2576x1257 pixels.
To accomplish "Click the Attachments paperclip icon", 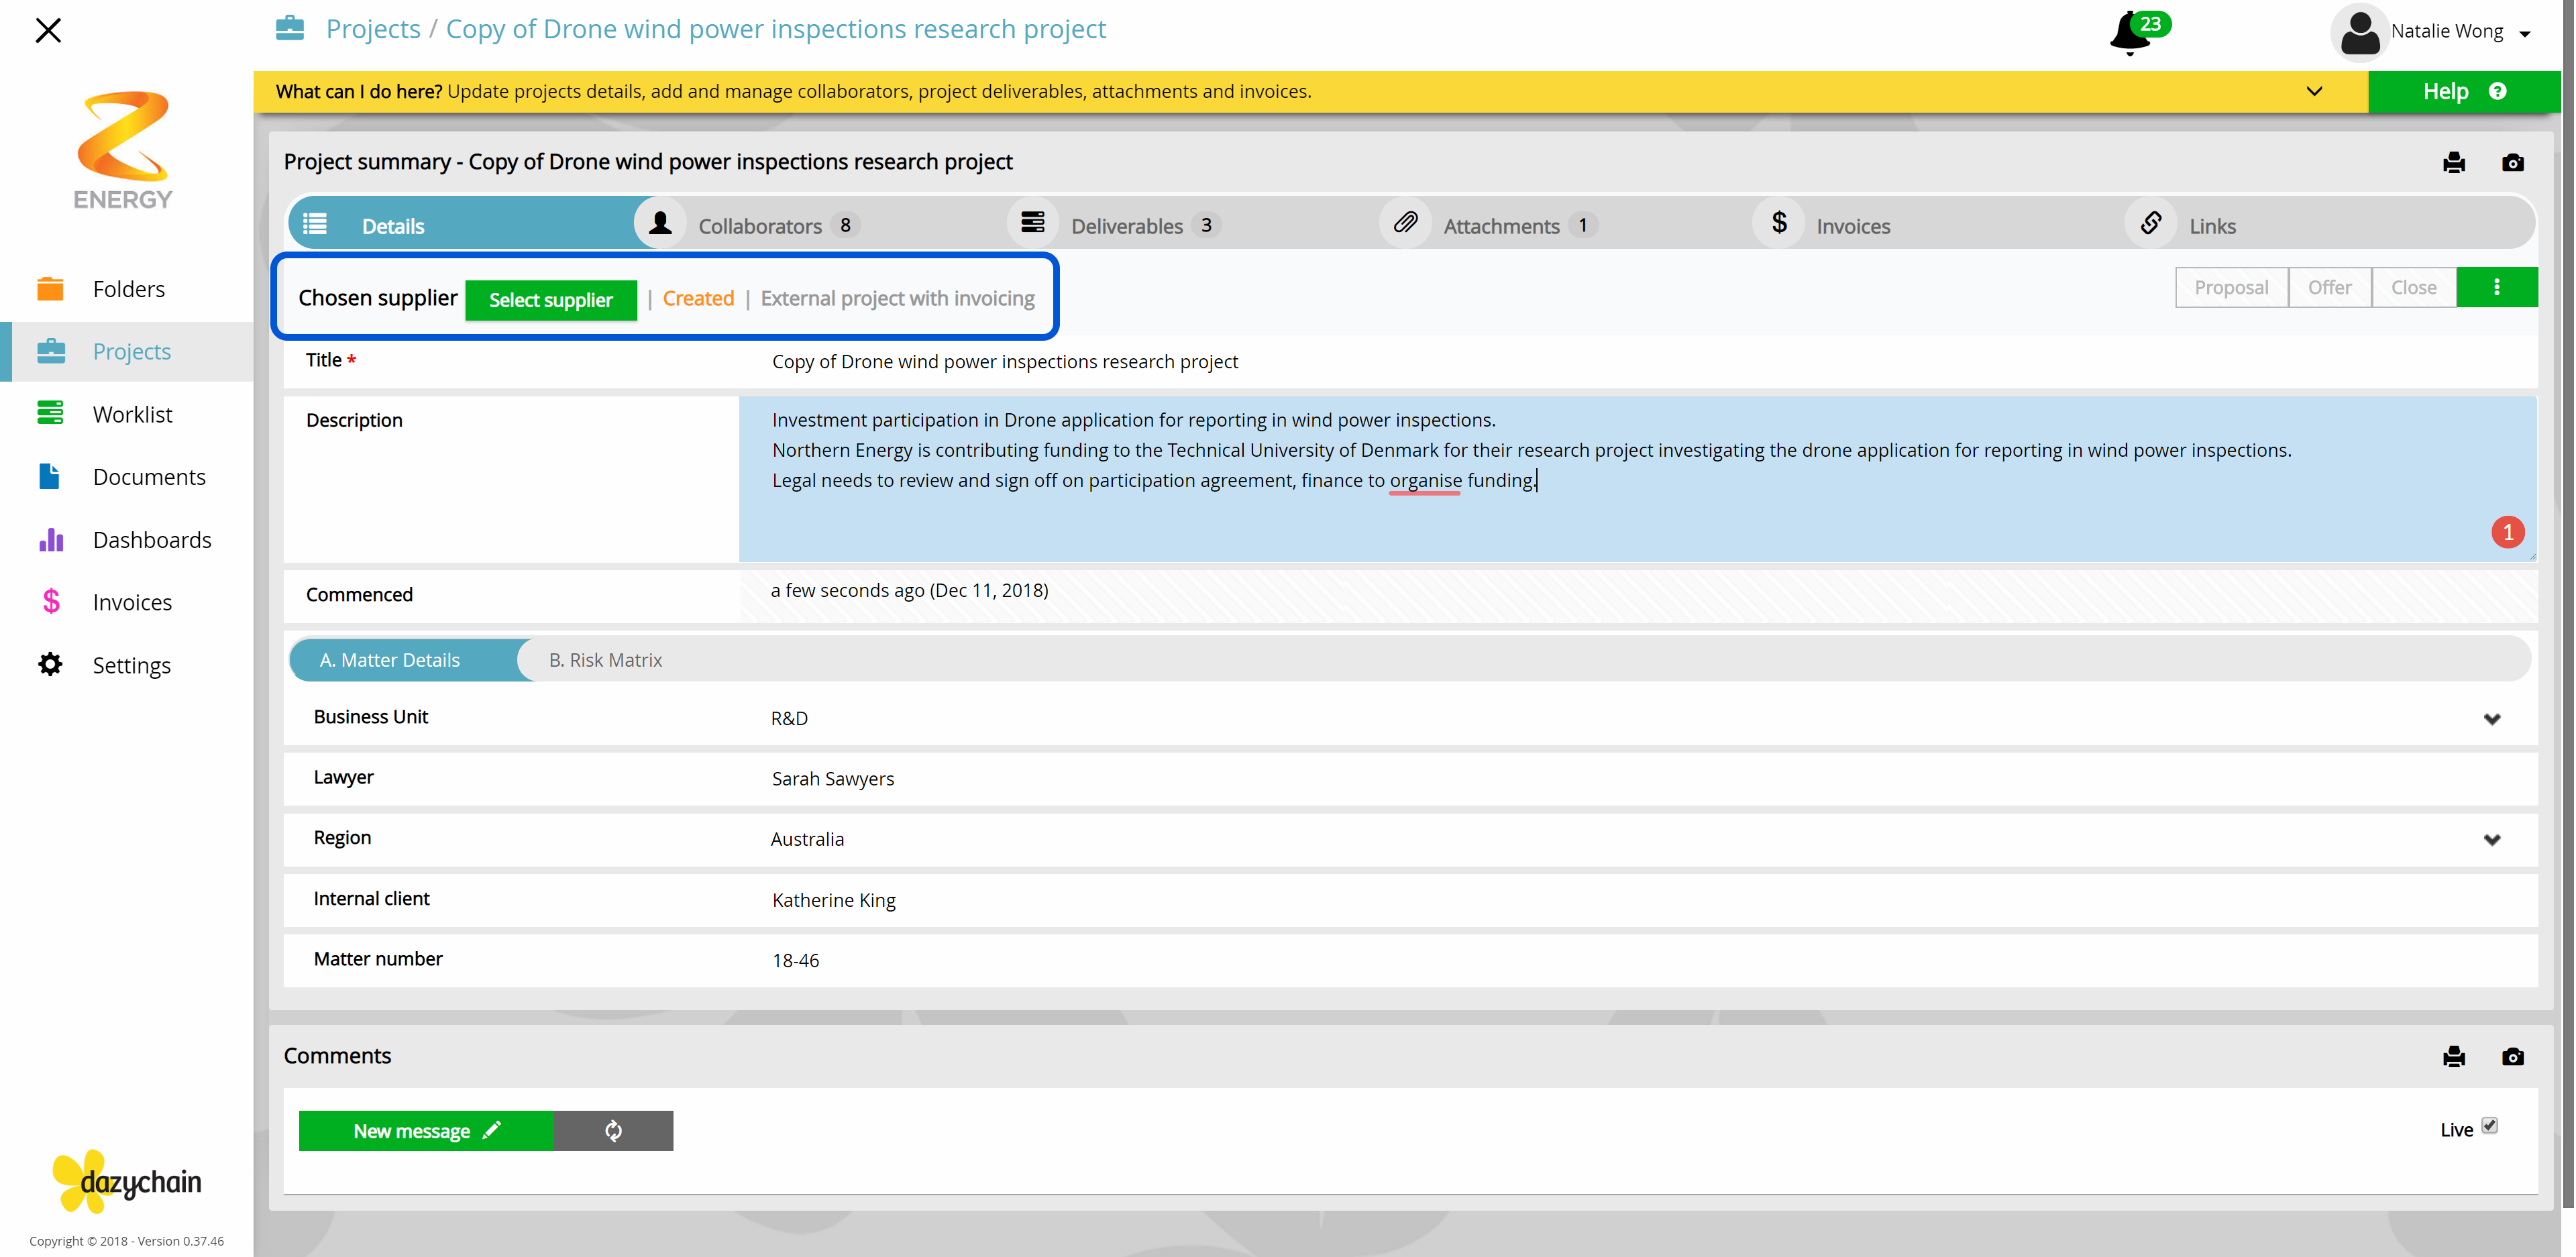I will coord(1405,222).
